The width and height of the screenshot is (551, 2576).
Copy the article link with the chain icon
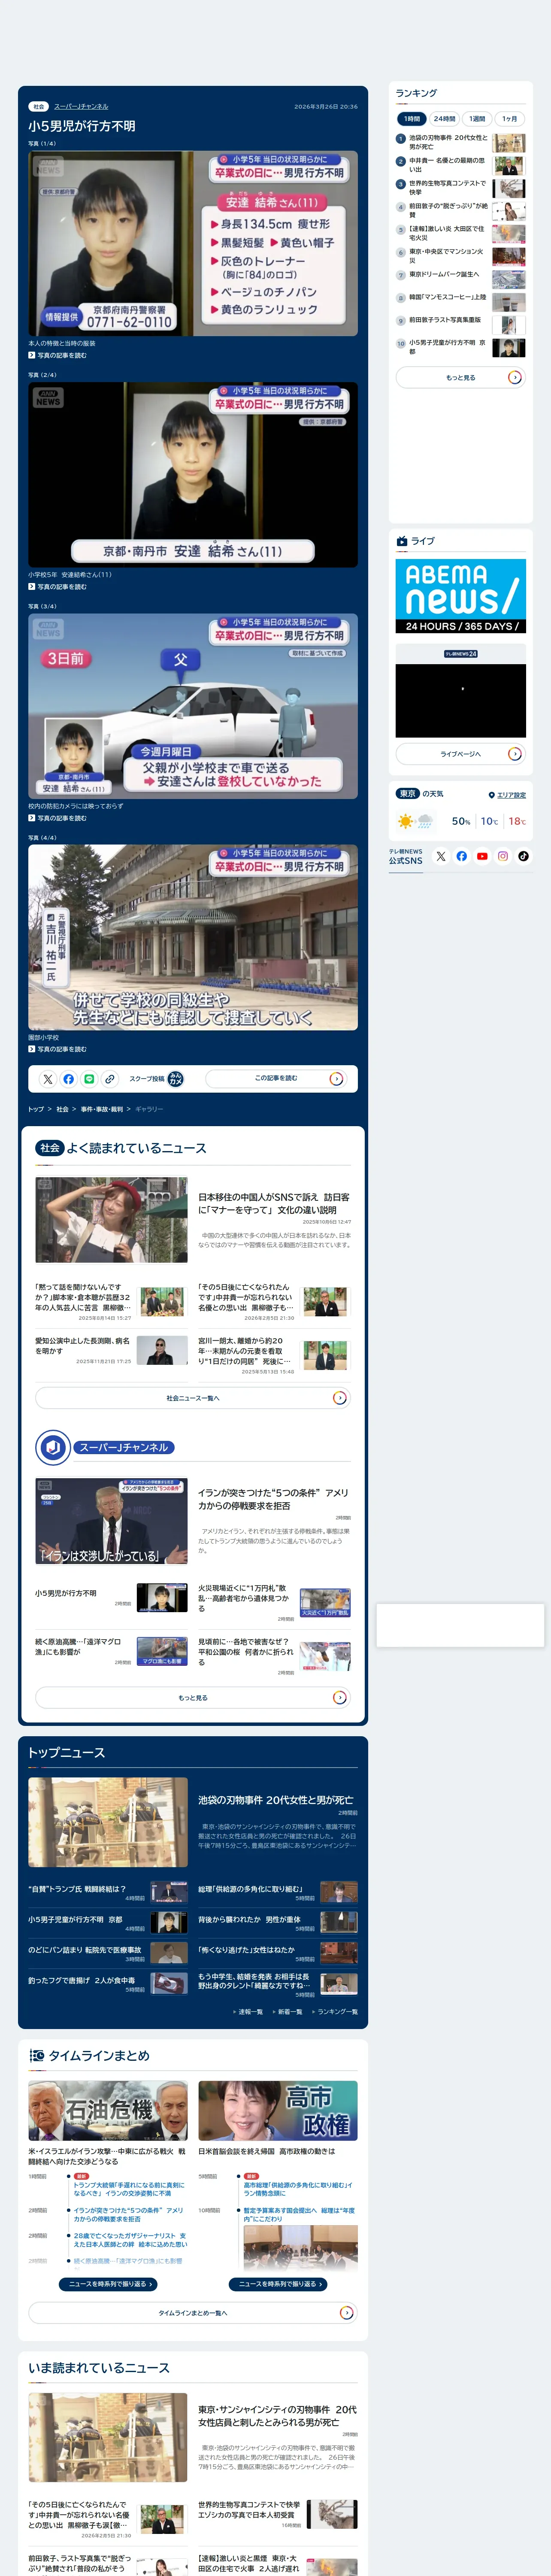click(x=110, y=1079)
